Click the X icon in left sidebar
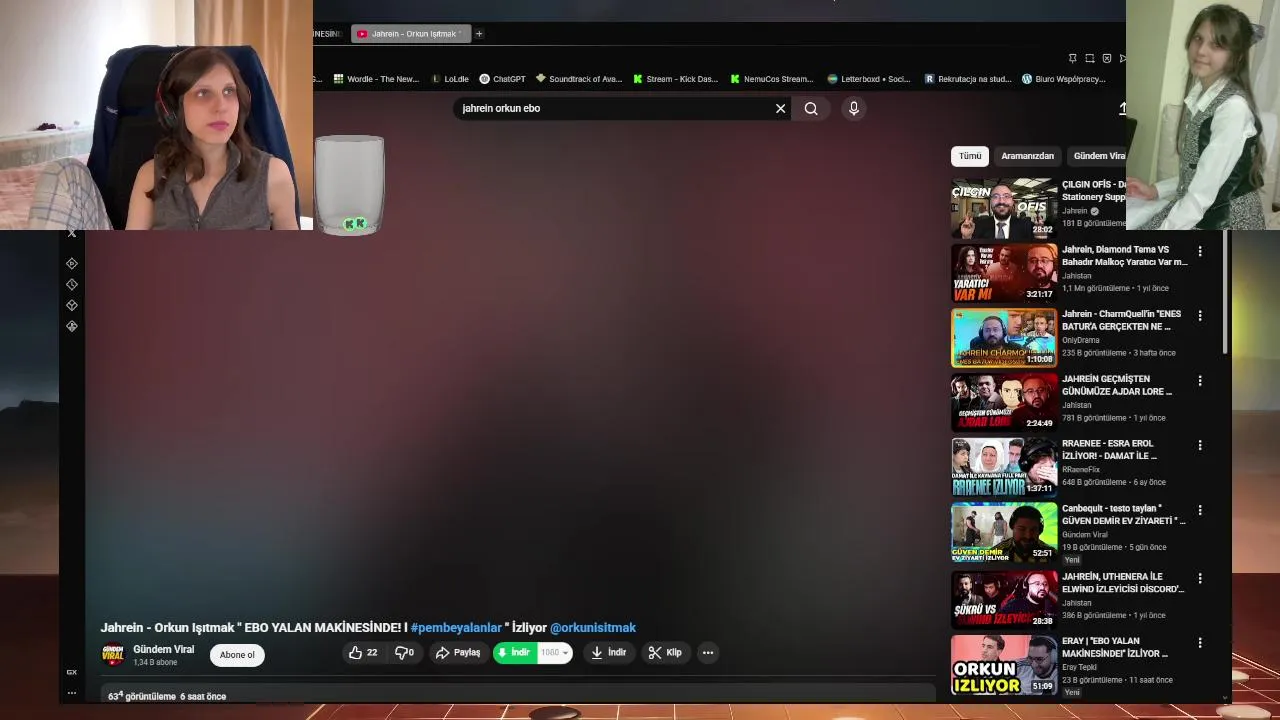 click(x=72, y=233)
